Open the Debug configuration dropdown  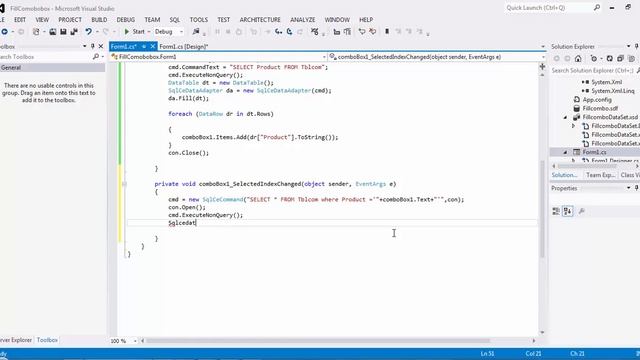point(181,32)
